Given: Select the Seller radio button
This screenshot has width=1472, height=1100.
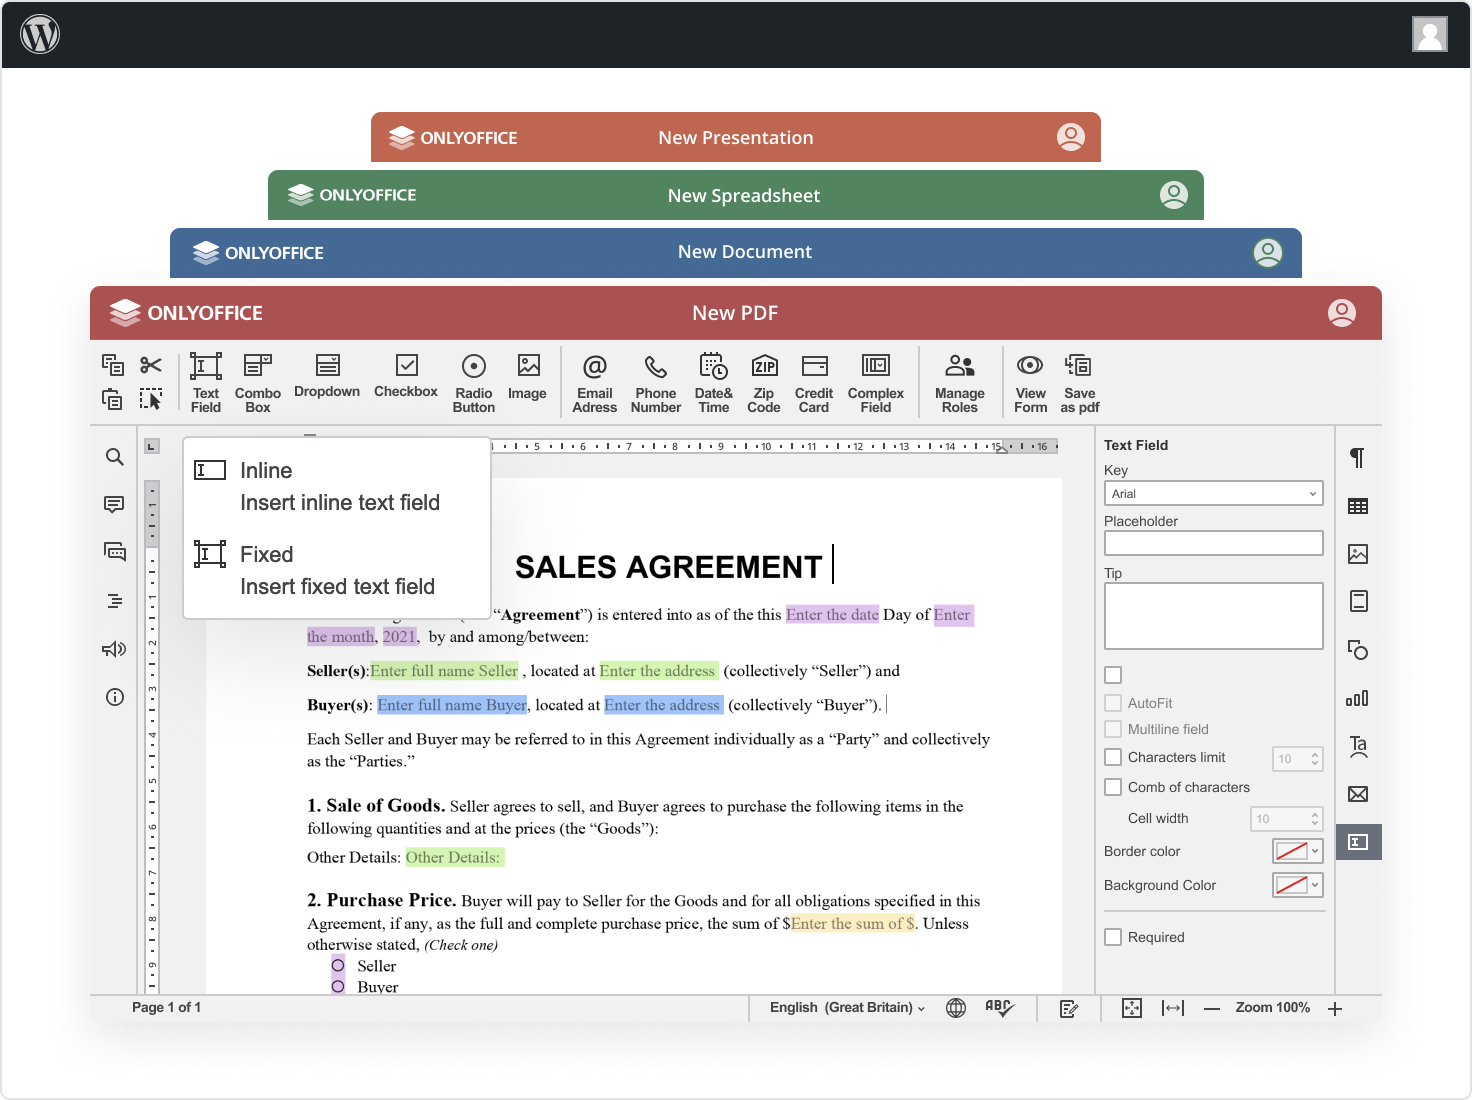Looking at the screenshot, I should coord(338,966).
